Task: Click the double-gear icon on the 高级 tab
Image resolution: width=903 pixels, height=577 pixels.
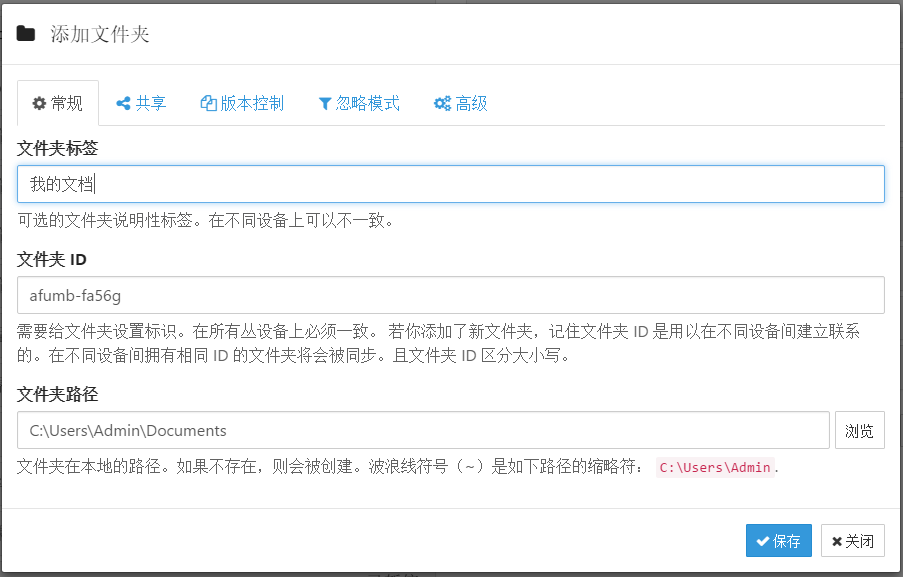Action: [x=442, y=104]
